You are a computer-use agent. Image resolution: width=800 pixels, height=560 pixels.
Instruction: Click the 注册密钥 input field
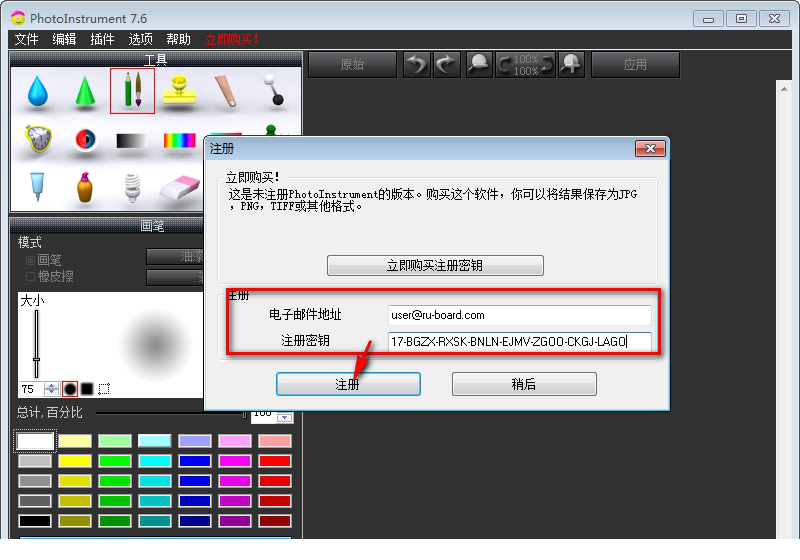(519, 341)
